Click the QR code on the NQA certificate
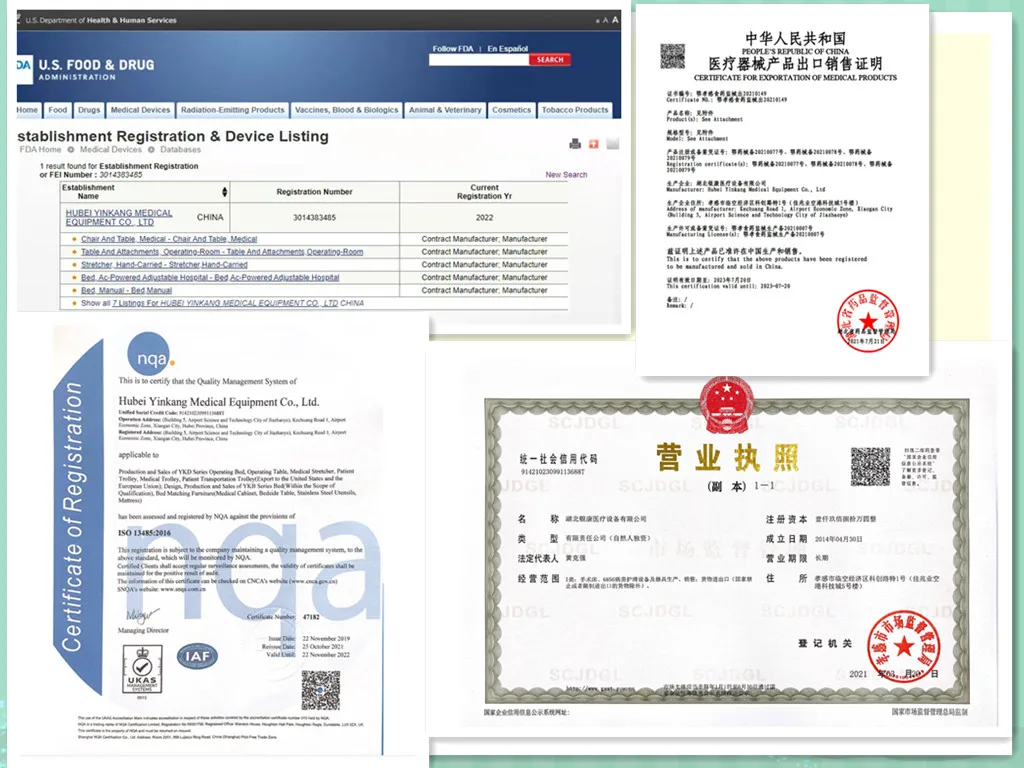1024x768 pixels. click(x=321, y=690)
